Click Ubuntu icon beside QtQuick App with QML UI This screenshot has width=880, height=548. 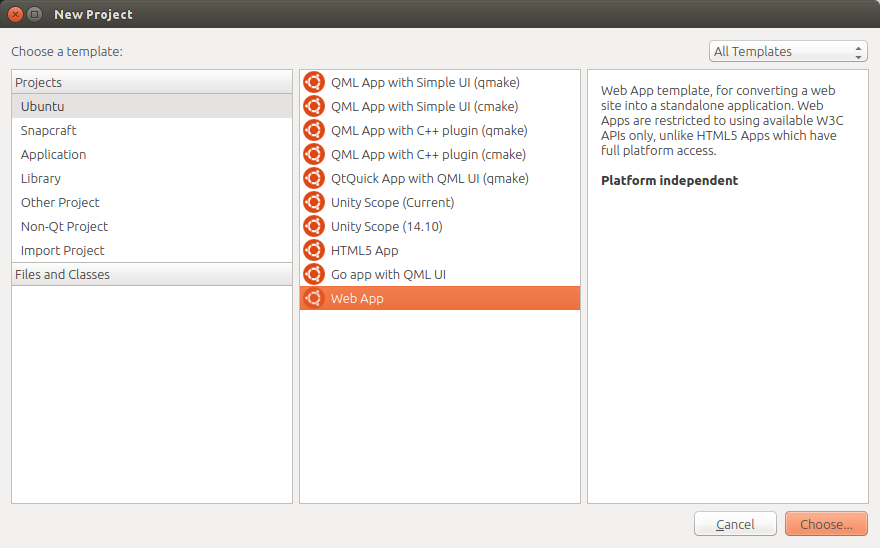pos(314,178)
